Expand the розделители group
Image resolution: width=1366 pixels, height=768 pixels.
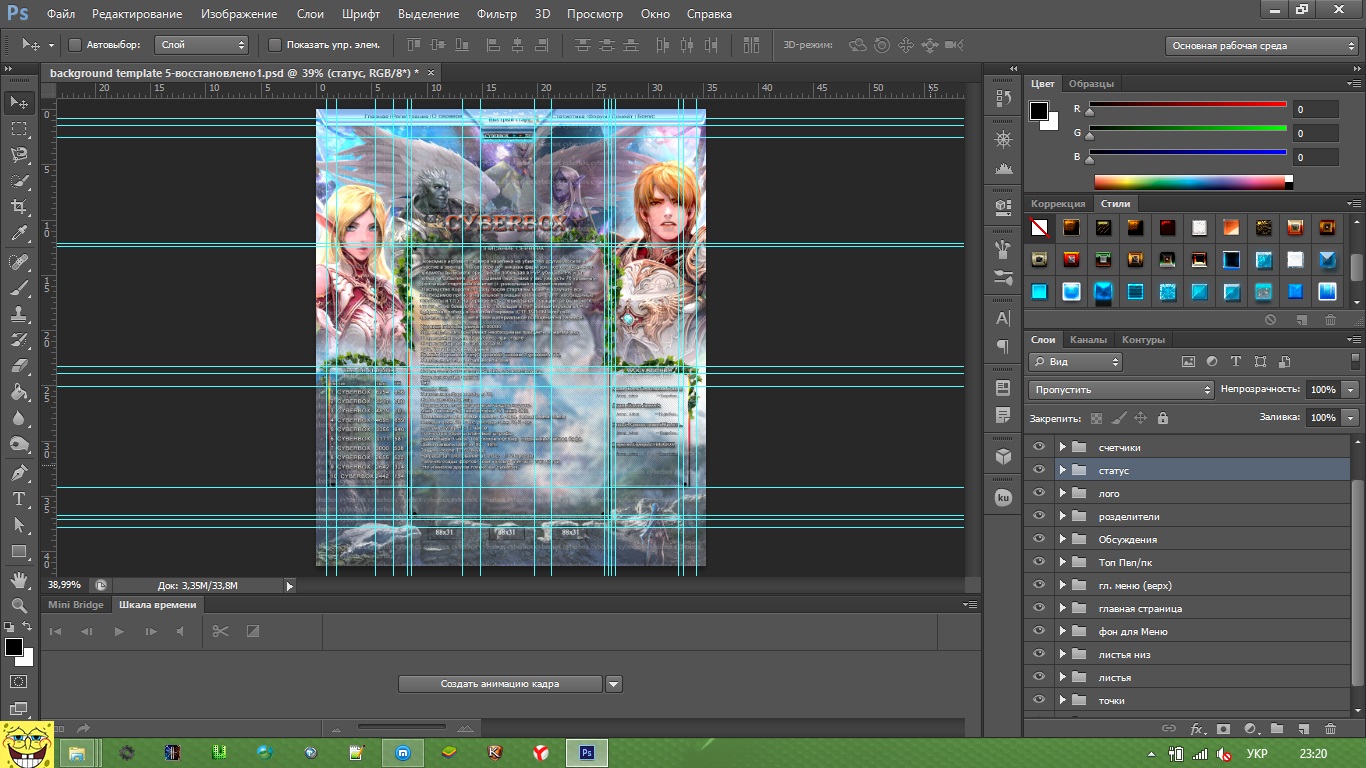1063,516
